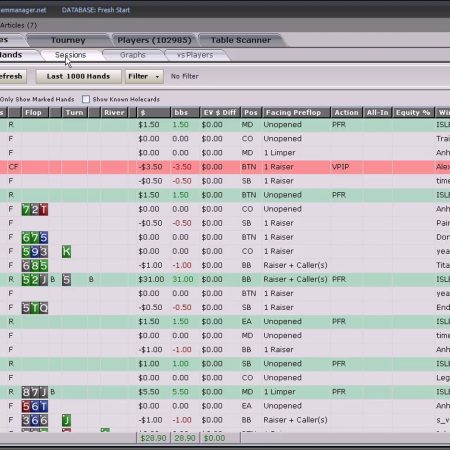Click the 6 7 5 flop card icons
The image size is (450, 450).
tap(35, 238)
